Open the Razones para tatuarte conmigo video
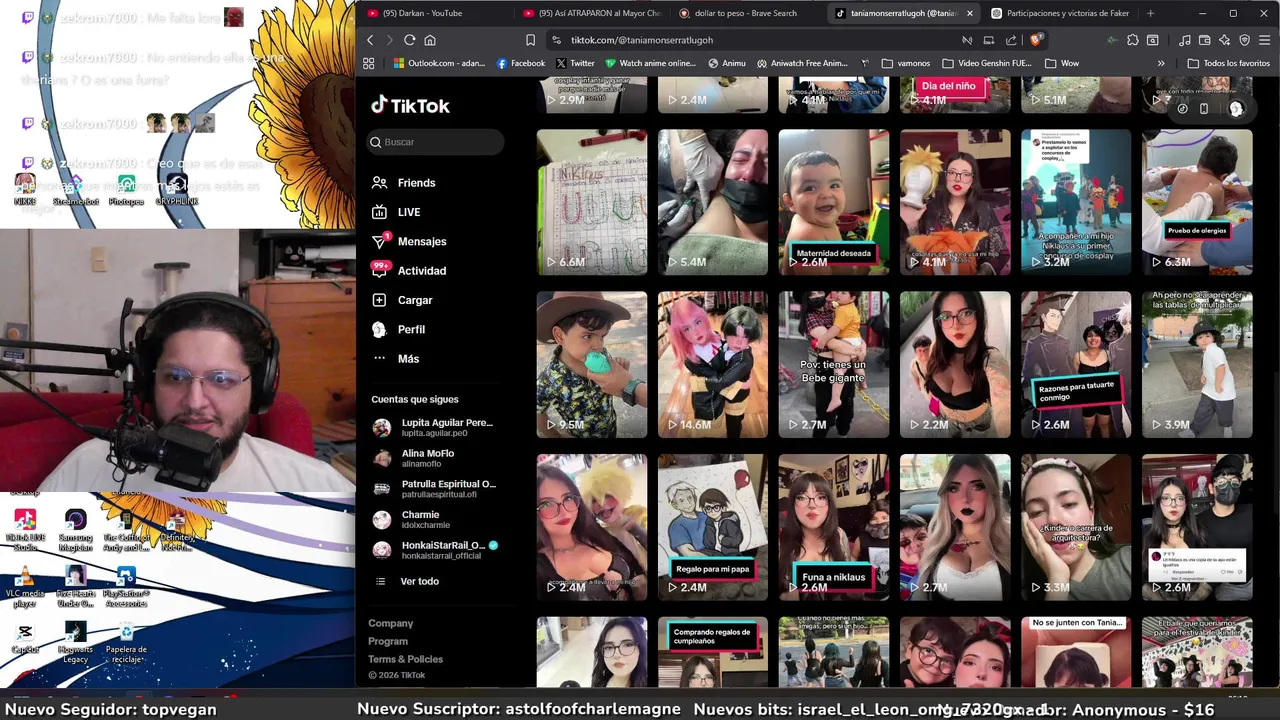 click(x=1076, y=365)
